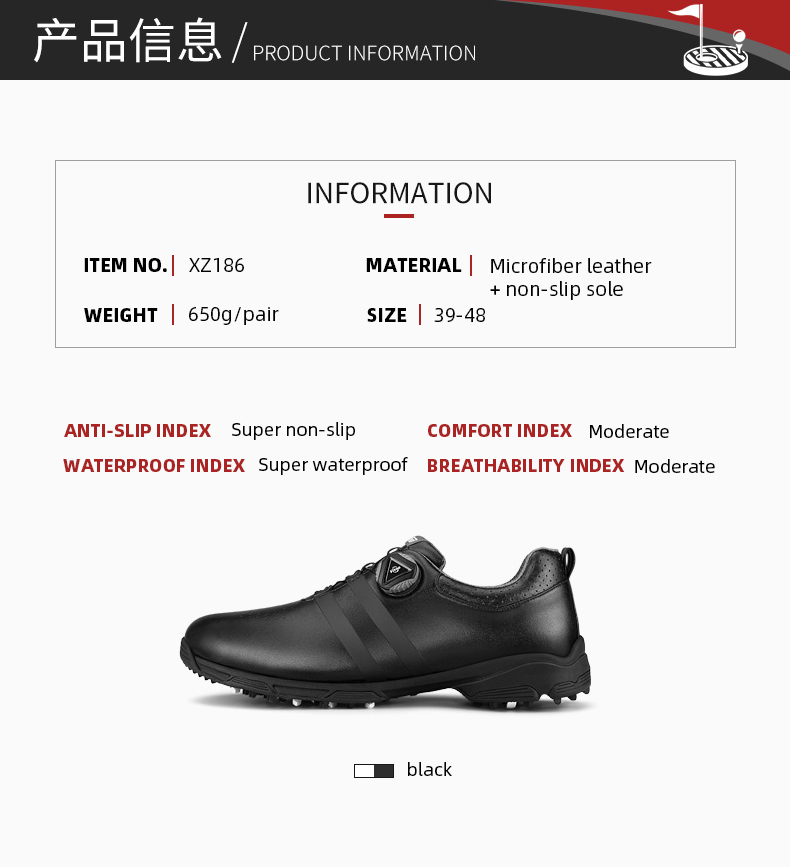Click the golf ball on tee icon
Screen dimensions: 790x867
pyautogui.click(x=739, y=41)
